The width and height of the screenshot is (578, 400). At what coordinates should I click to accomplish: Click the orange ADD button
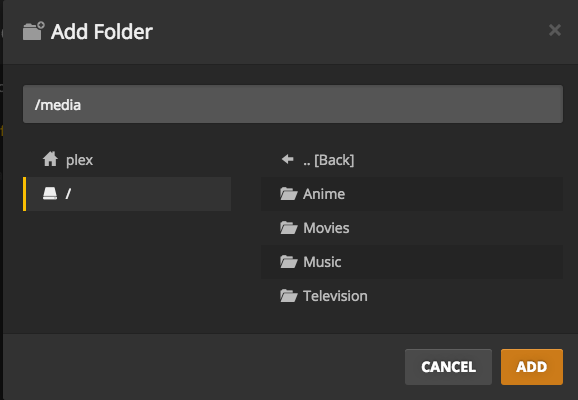click(x=532, y=367)
